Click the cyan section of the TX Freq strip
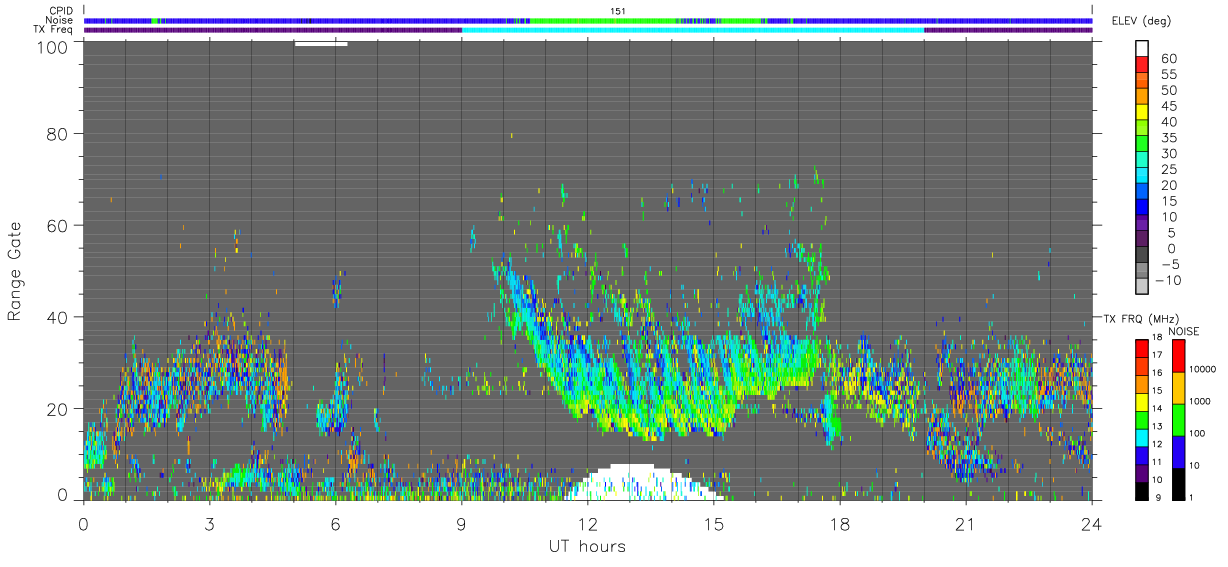Image resolution: width=1228 pixels, height=567 pixels. point(693,30)
